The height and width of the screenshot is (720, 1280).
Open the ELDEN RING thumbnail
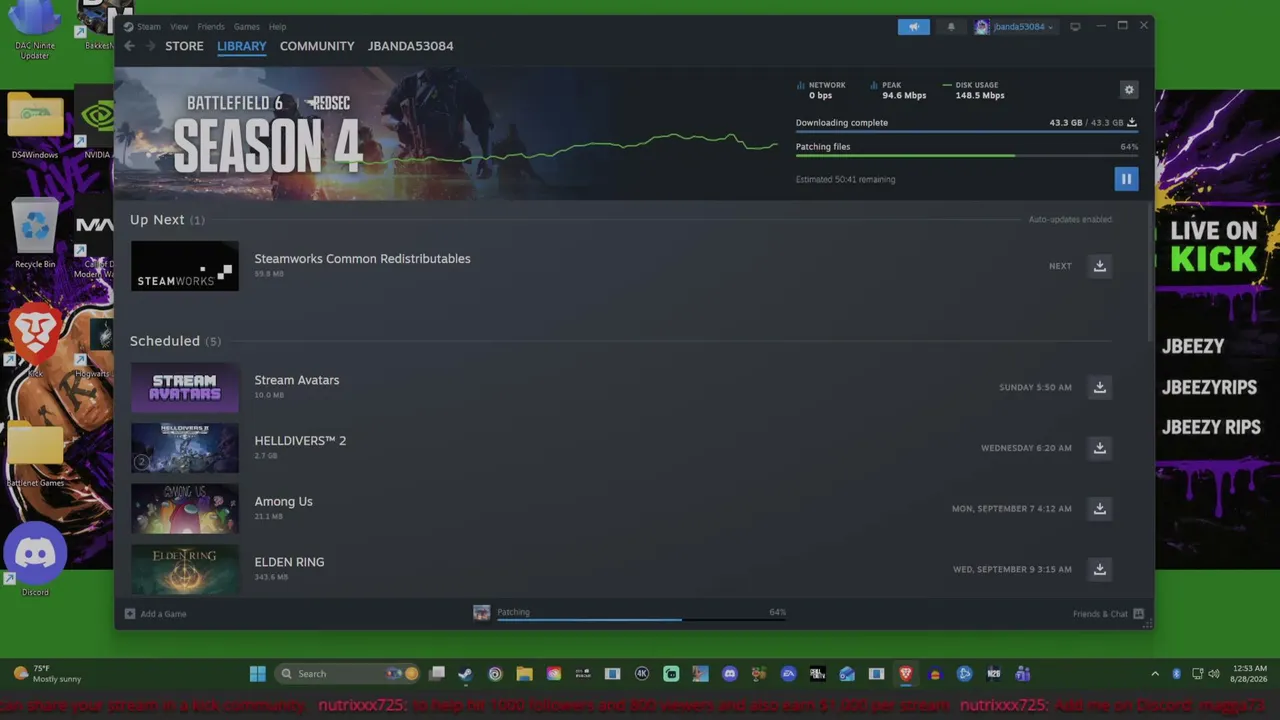185,569
